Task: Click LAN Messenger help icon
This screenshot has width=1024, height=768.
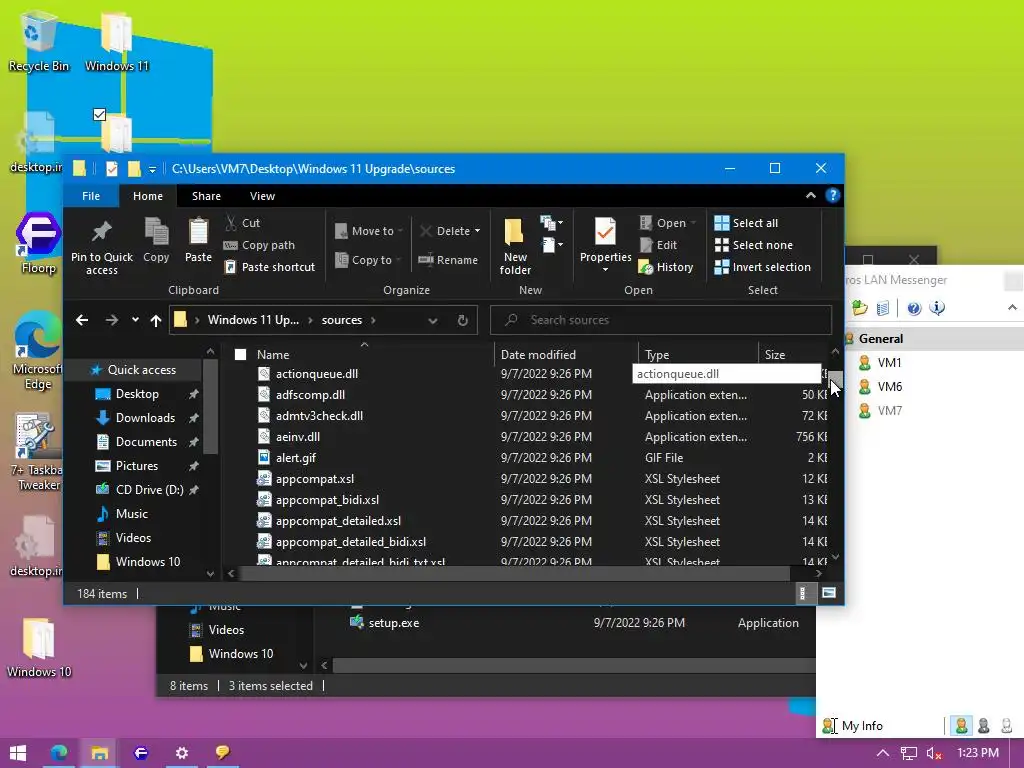Action: click(914, 308)
